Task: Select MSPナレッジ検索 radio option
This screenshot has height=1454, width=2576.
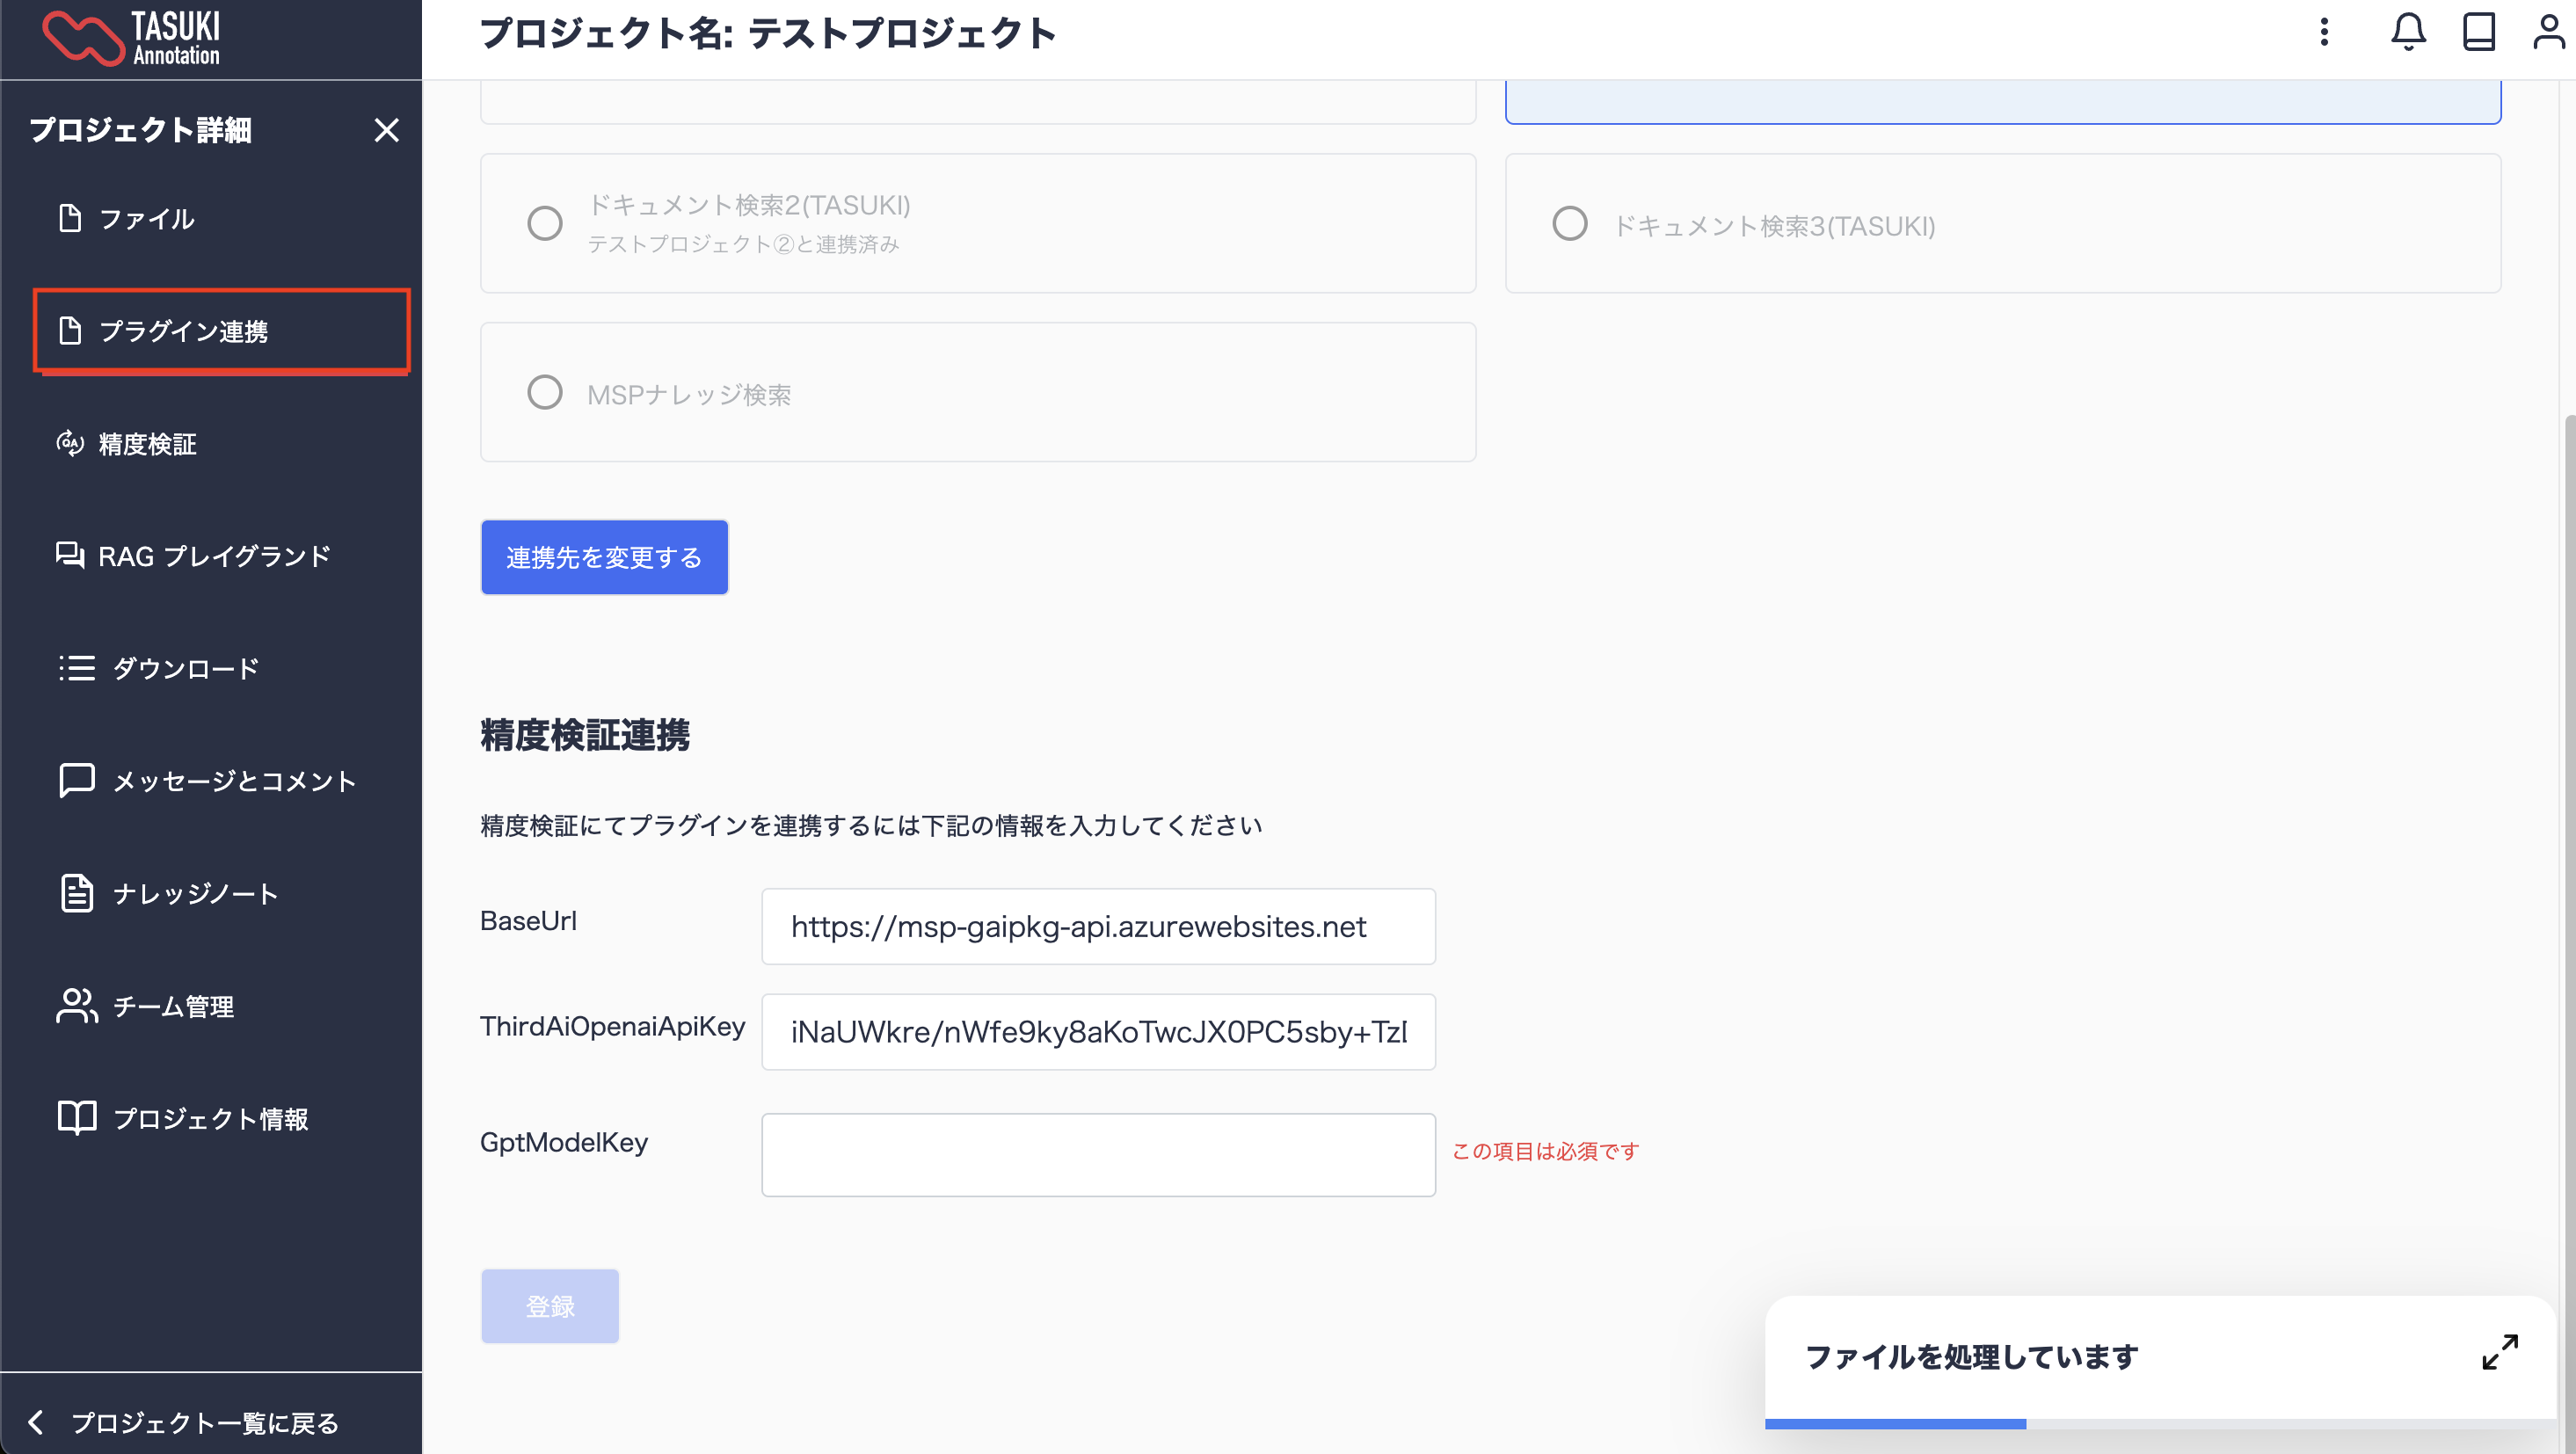Action: (545, 392)
